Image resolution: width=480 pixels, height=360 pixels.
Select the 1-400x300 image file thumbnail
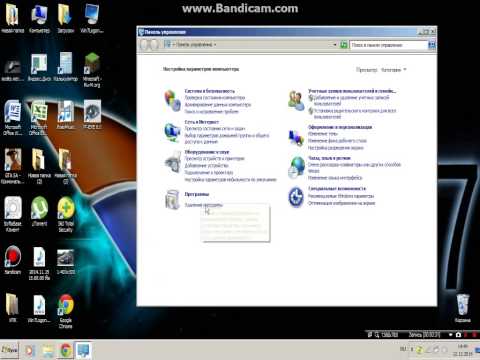pyautogui.click(x=66, y=261)
